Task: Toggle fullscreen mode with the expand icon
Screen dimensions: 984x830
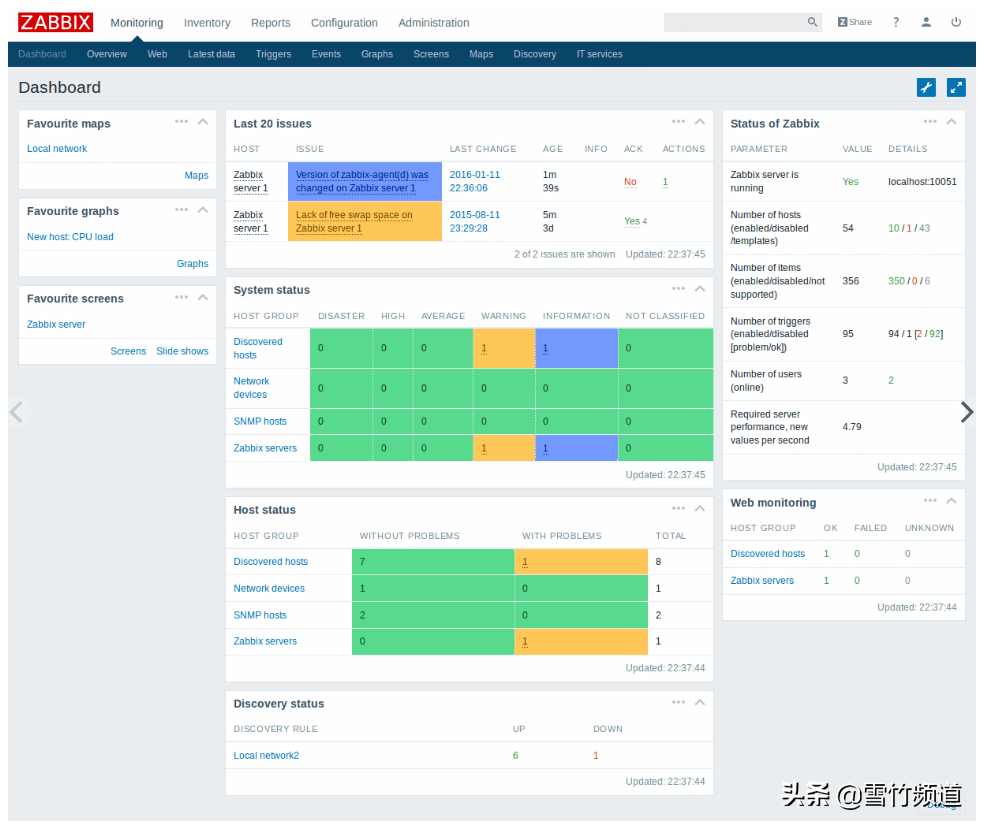Action: point(956,88)
